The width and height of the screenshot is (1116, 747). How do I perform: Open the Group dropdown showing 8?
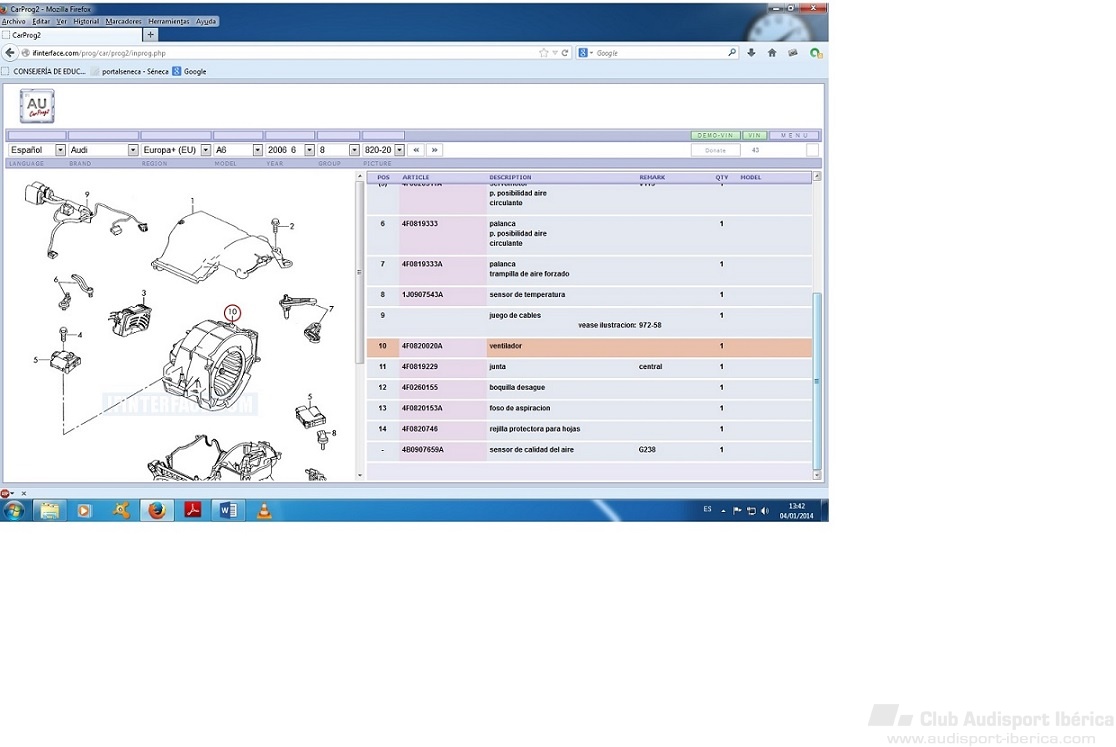(x=339, y=150)
